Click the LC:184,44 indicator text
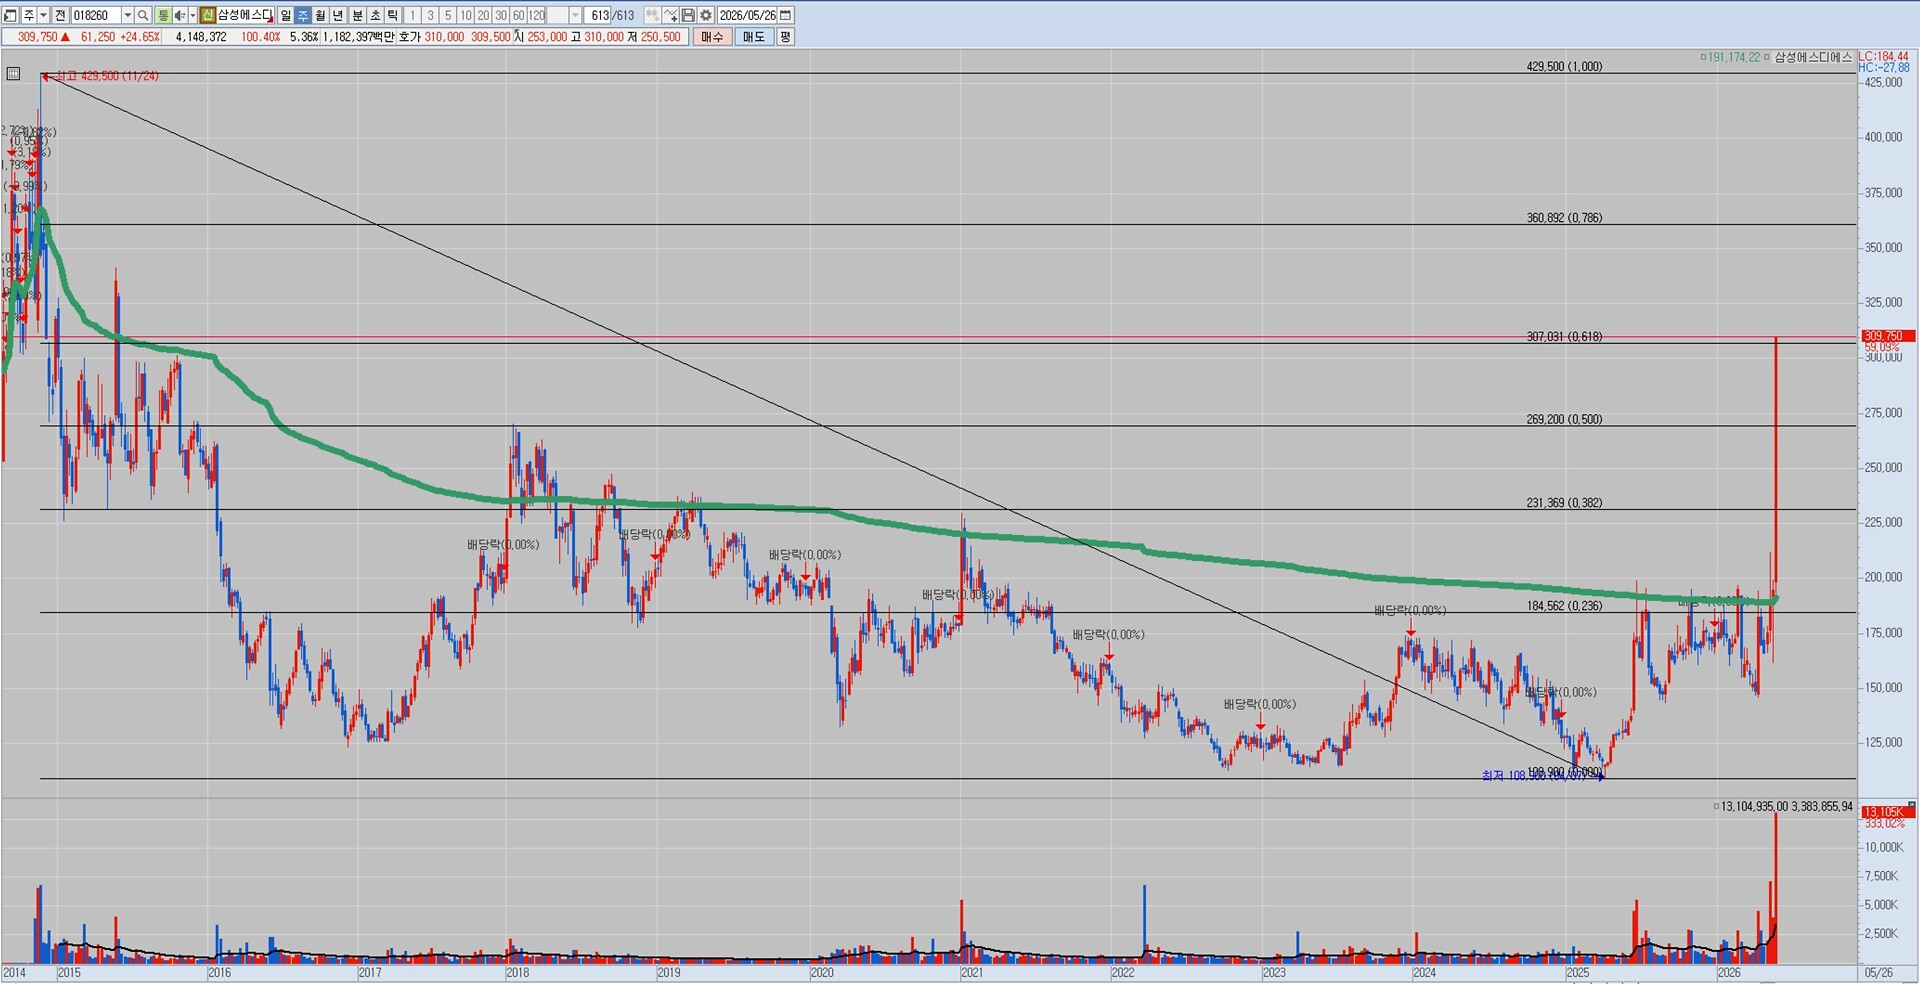 (1883, 57)
